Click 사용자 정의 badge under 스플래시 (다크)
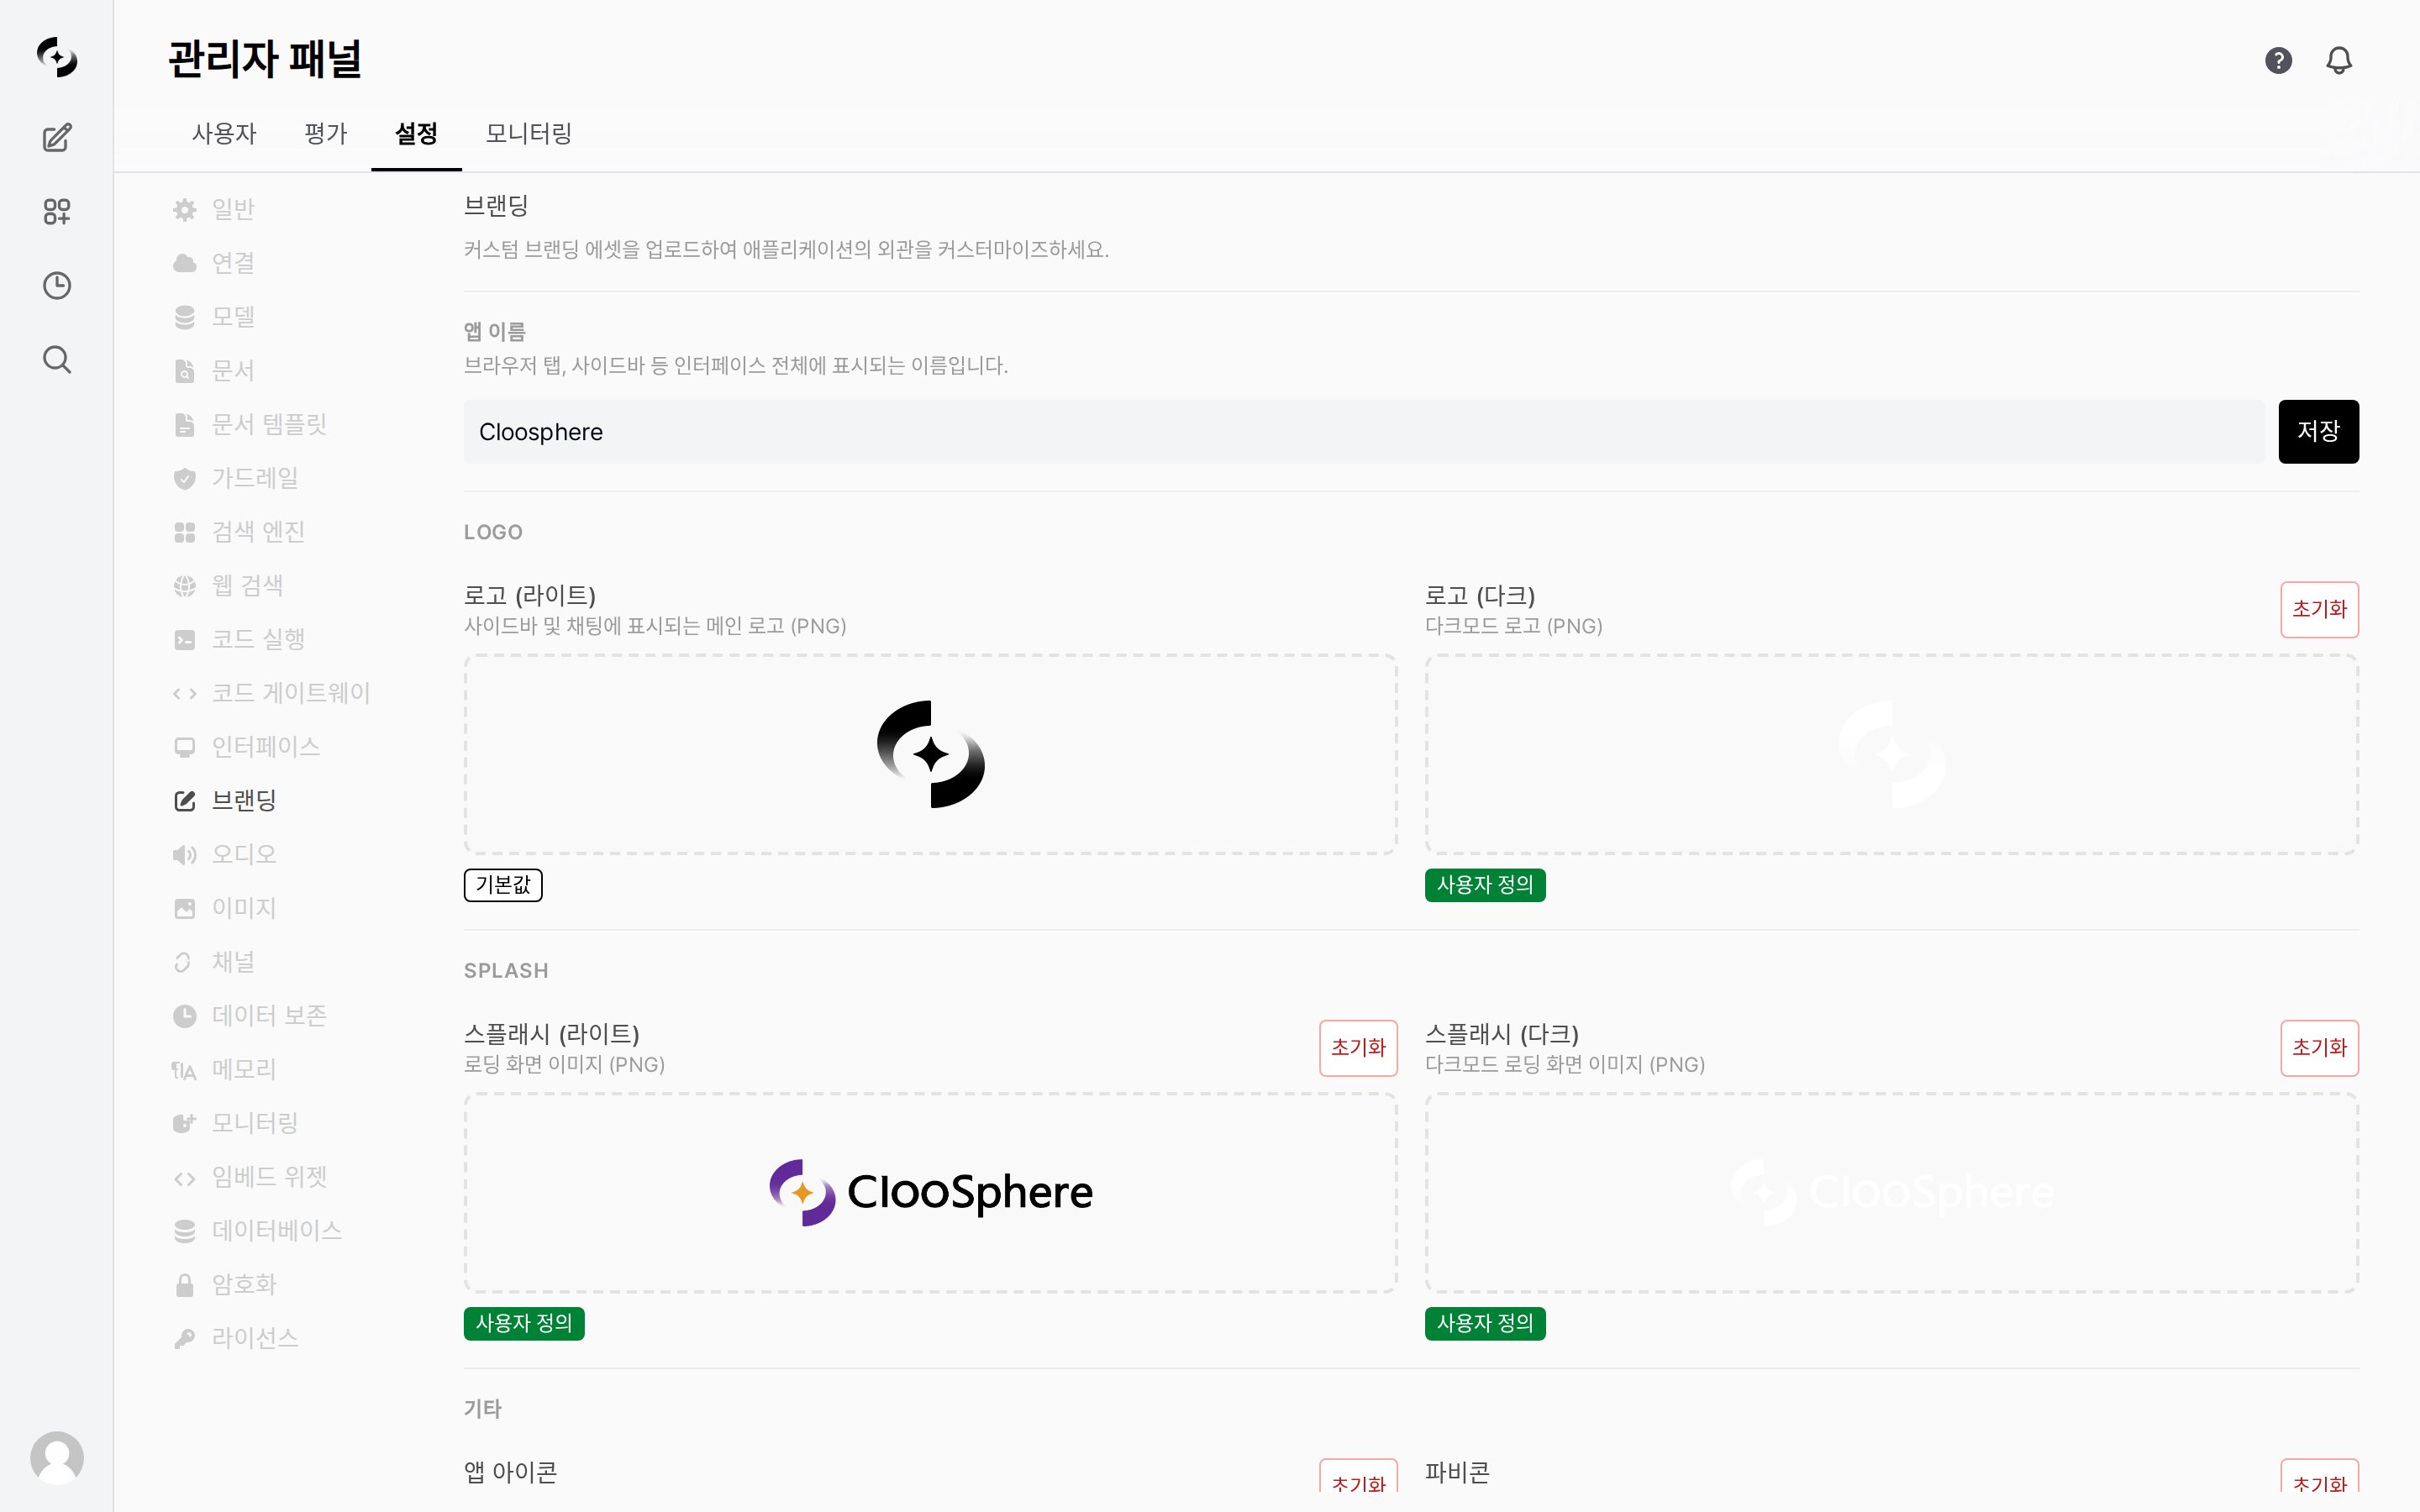The height and width of the screenshot is (1512, 2420). pos(1484,1323)
